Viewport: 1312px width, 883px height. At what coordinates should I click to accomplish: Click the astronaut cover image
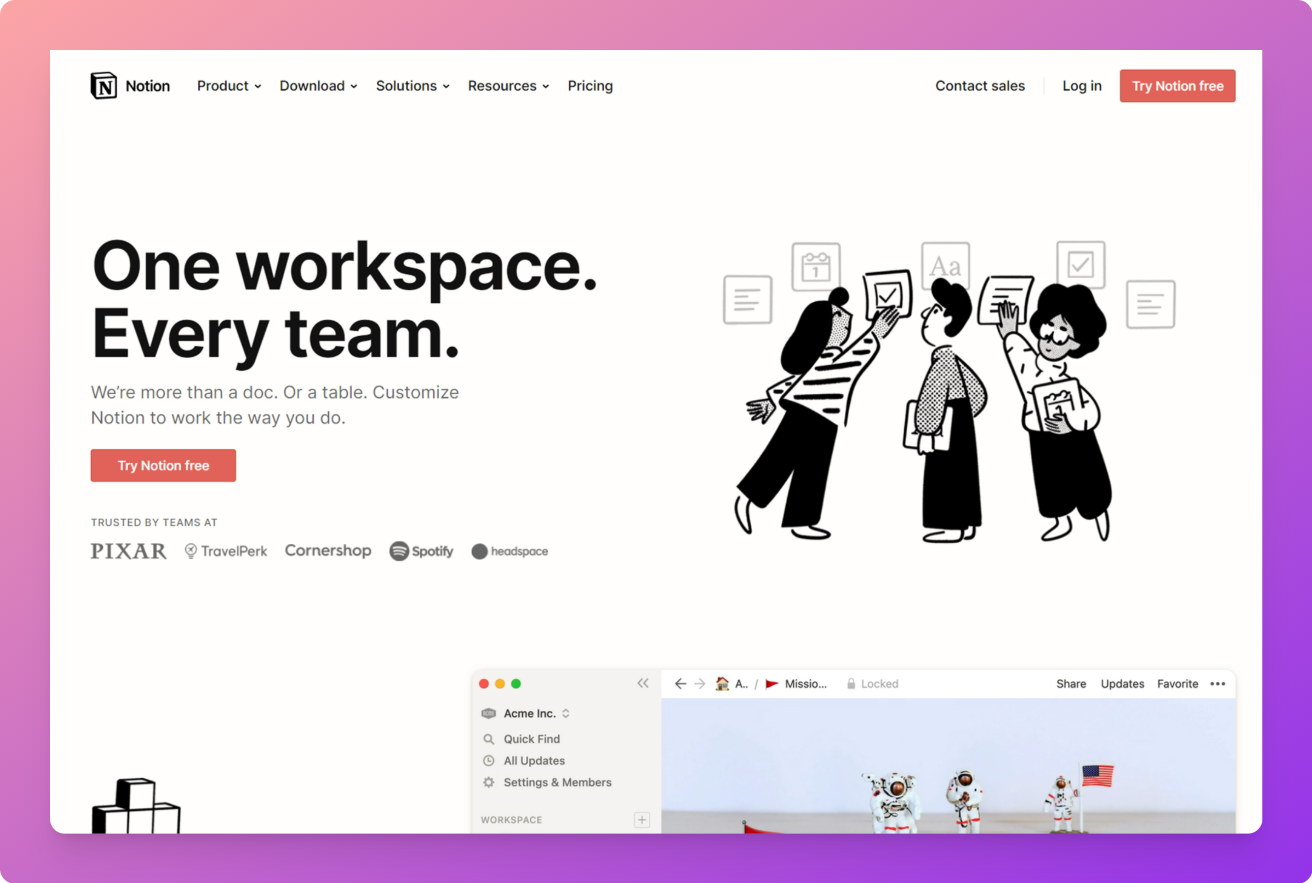pos(948,766)
